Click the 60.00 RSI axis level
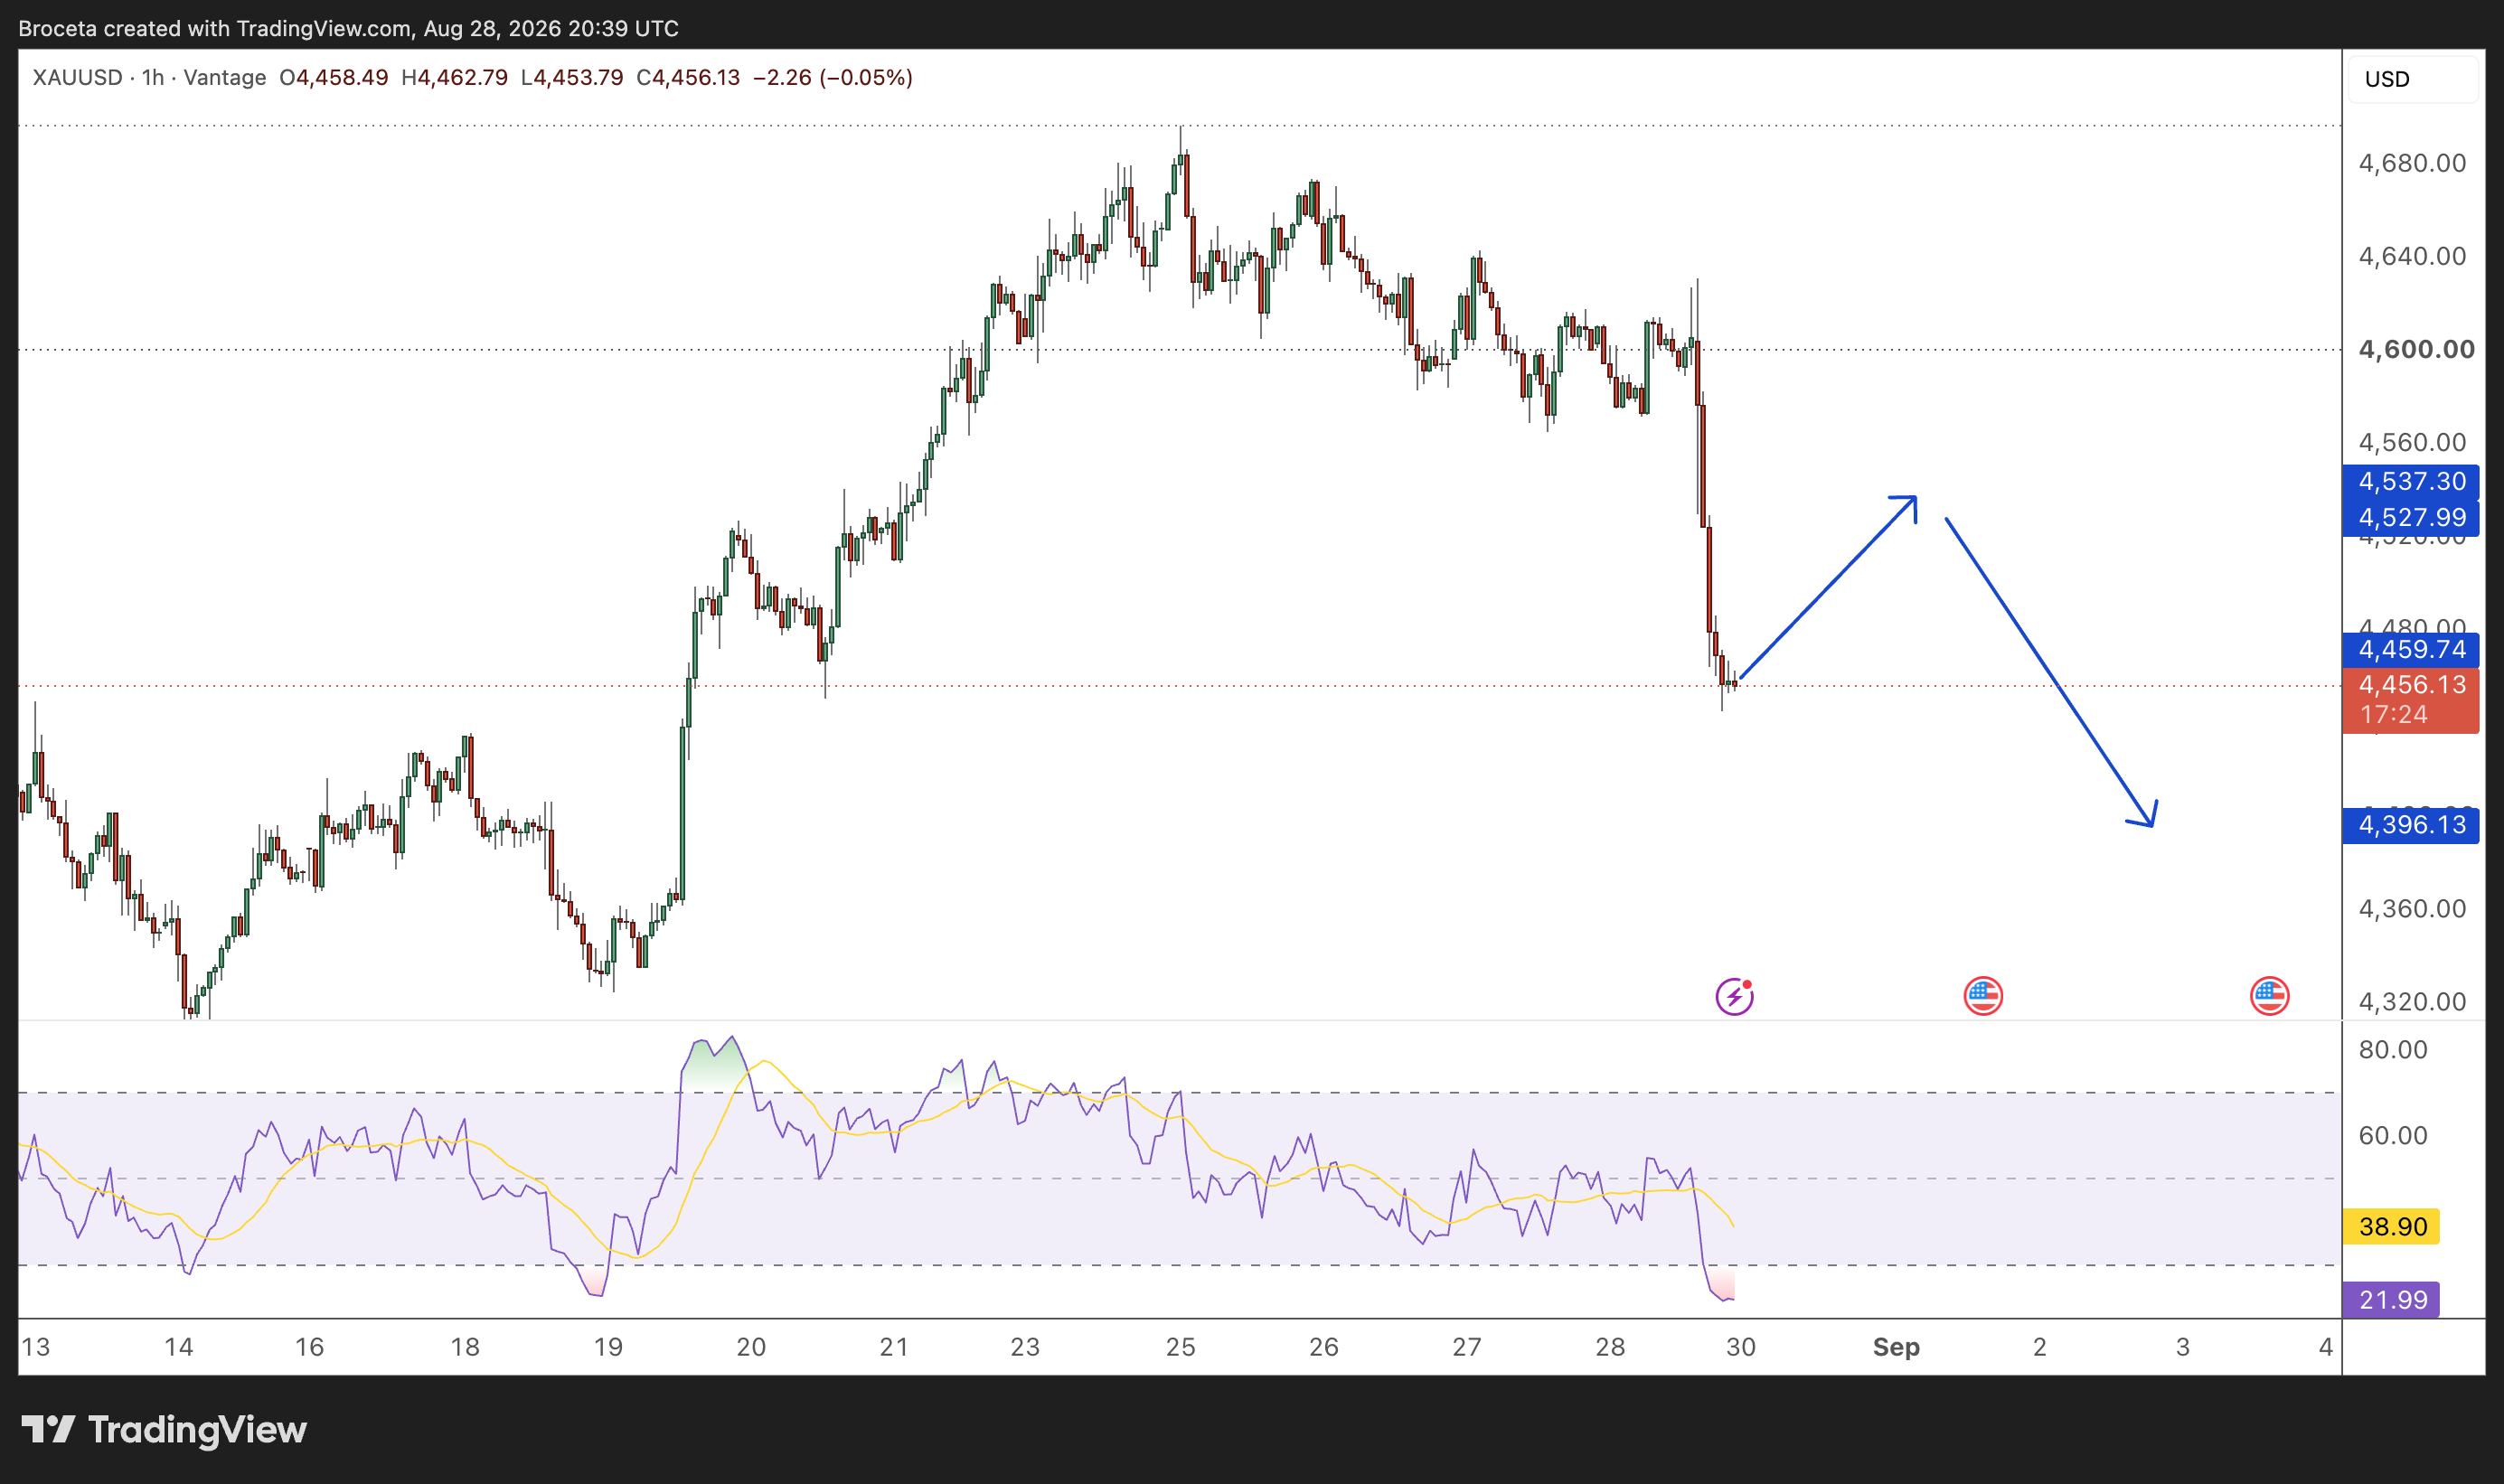 click(x=2392, y=1135)
